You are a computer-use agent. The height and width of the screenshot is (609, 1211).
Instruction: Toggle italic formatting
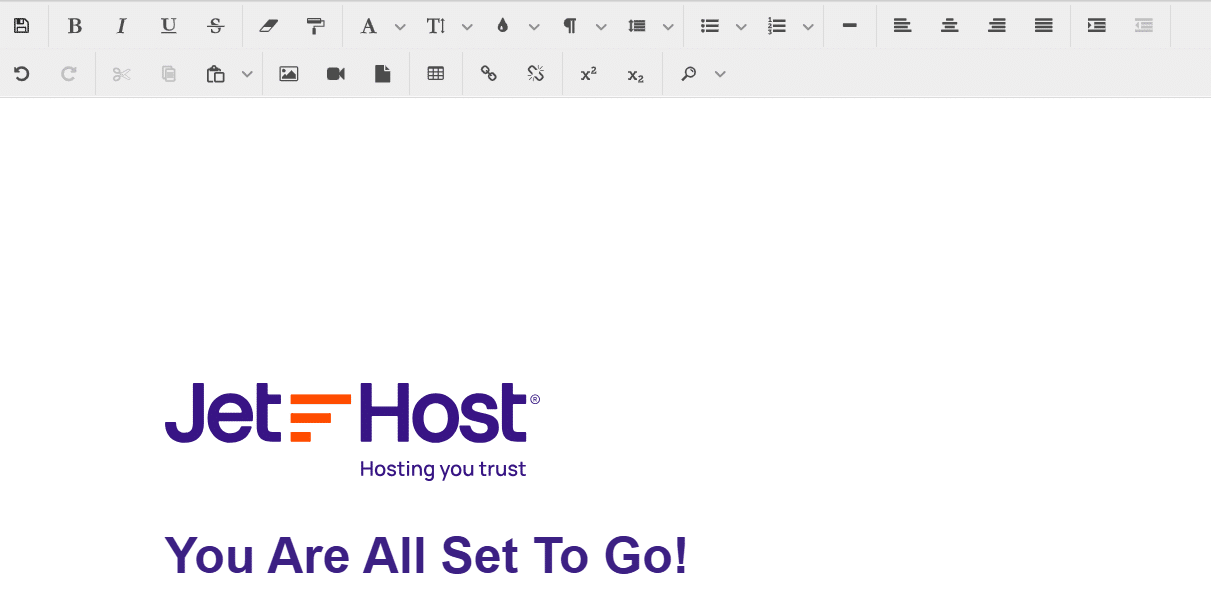pyautogui.click(x=121, y=26)
